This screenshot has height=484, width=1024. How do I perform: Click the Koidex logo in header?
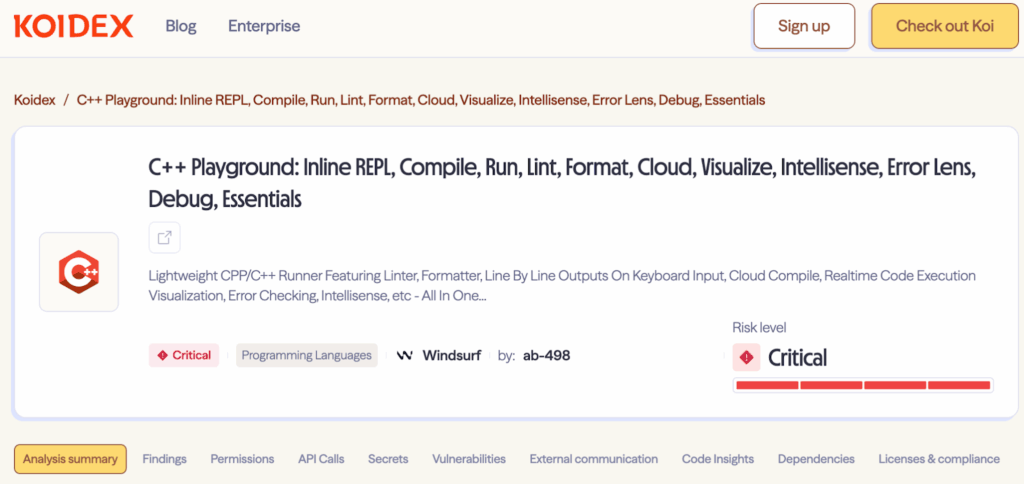(x=73, y=26)
